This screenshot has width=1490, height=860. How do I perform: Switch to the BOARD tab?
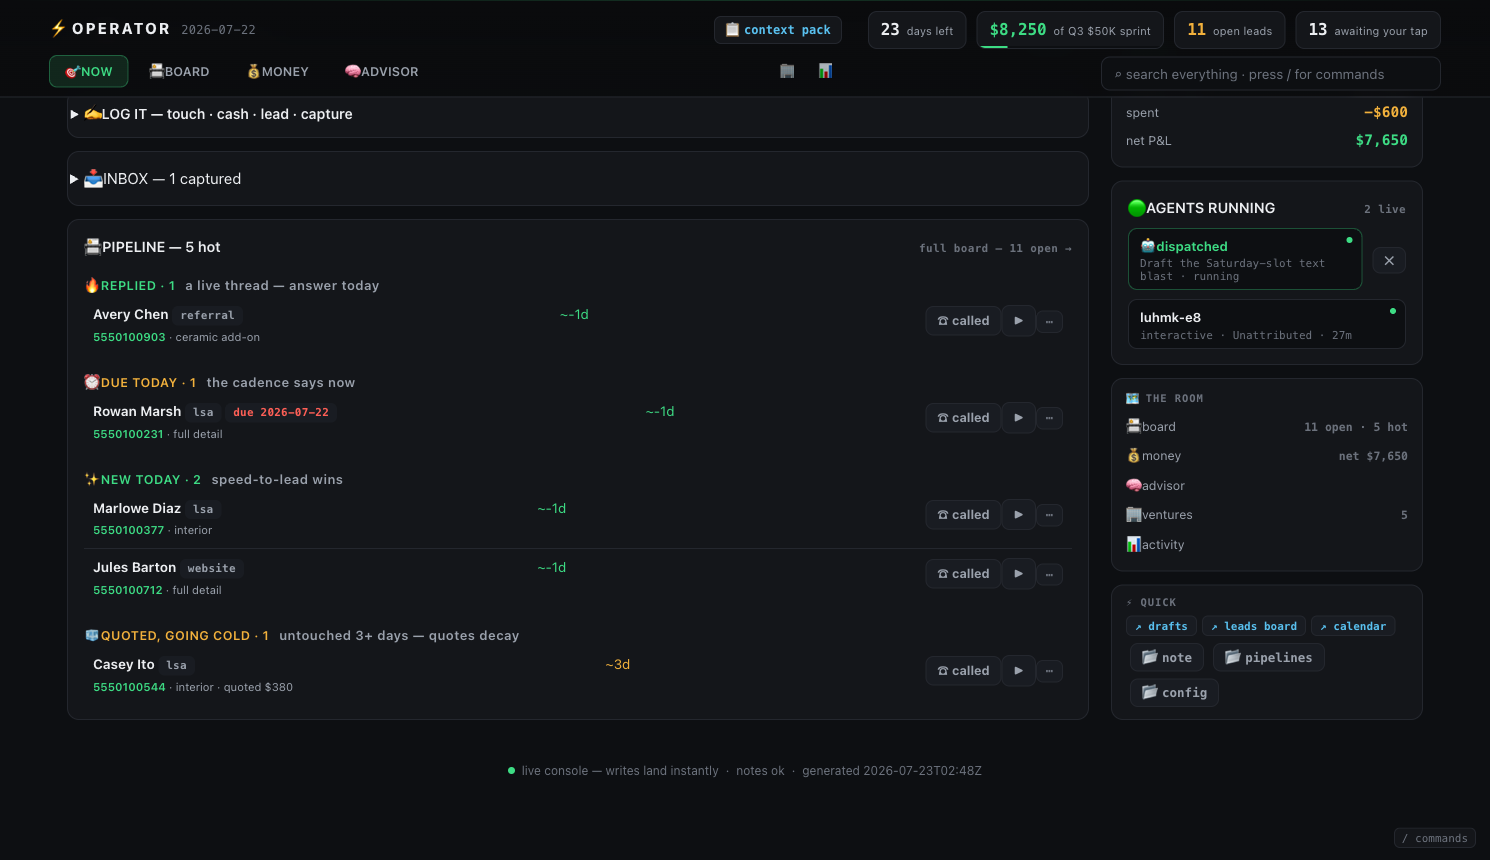click(x=179, y=72)
